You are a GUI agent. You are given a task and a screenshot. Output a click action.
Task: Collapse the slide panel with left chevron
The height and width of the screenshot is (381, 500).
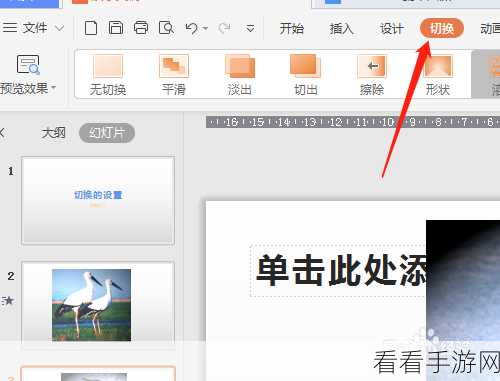tap(2, 133)
